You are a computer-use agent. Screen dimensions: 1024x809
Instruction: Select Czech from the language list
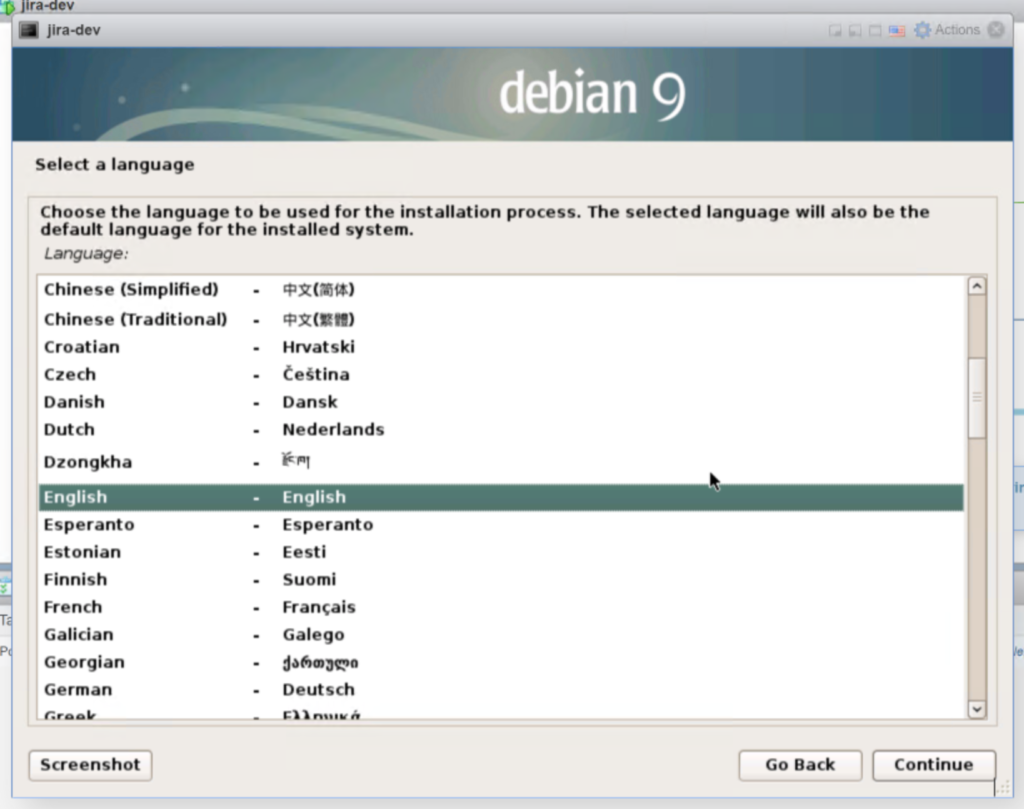point(501,374)
